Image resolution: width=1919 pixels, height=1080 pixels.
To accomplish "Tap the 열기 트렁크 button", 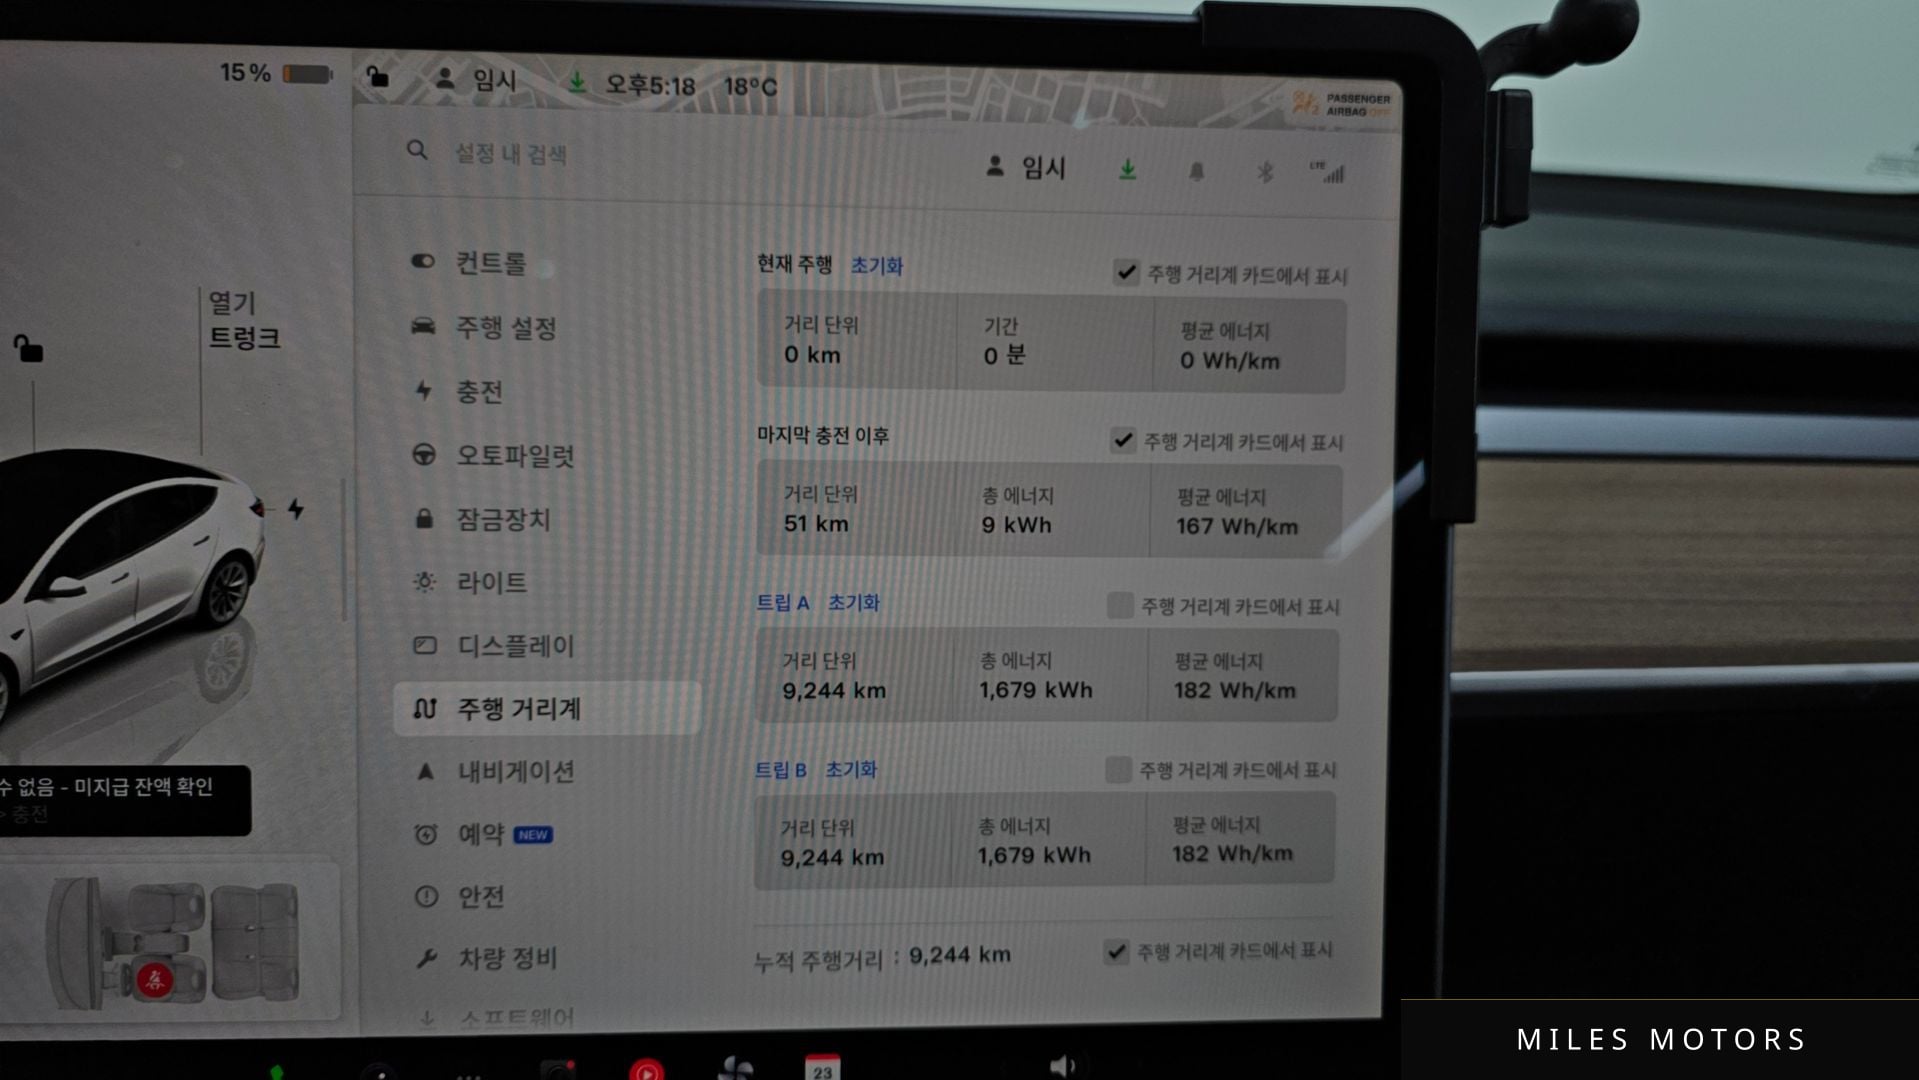I will [244, 320].
